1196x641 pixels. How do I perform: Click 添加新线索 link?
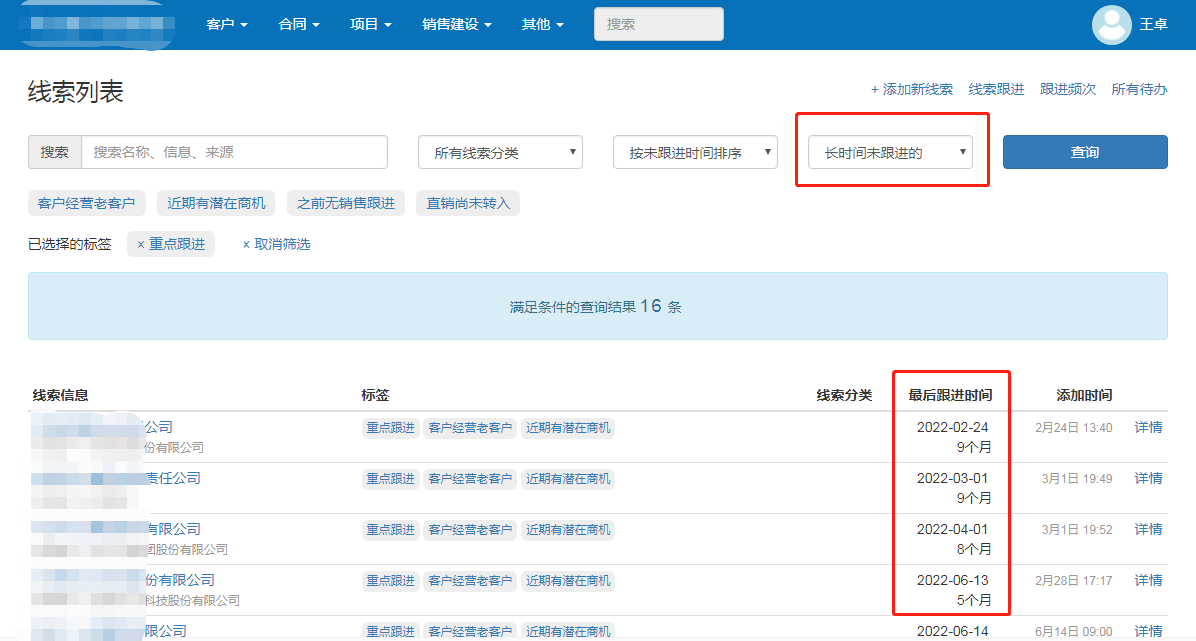pos(912,89)
